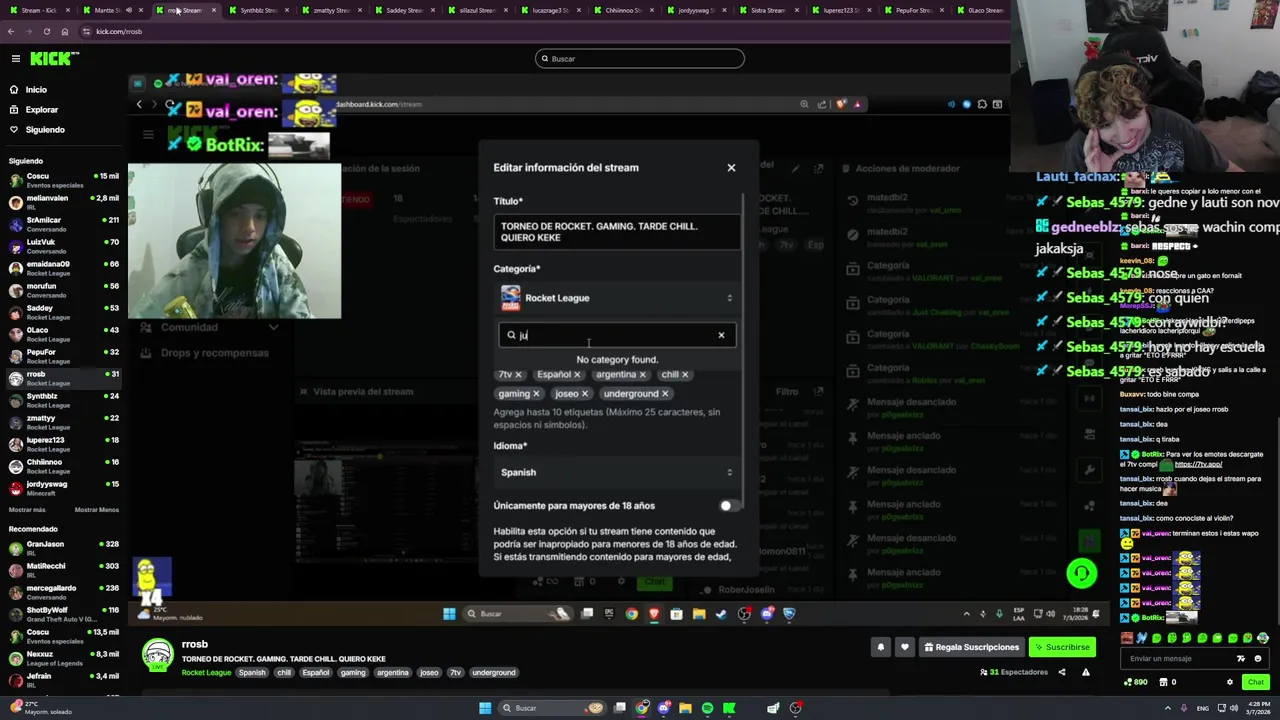Open GranJason recommended channel
Screen dimensions: 1280x720
point(62,548)
